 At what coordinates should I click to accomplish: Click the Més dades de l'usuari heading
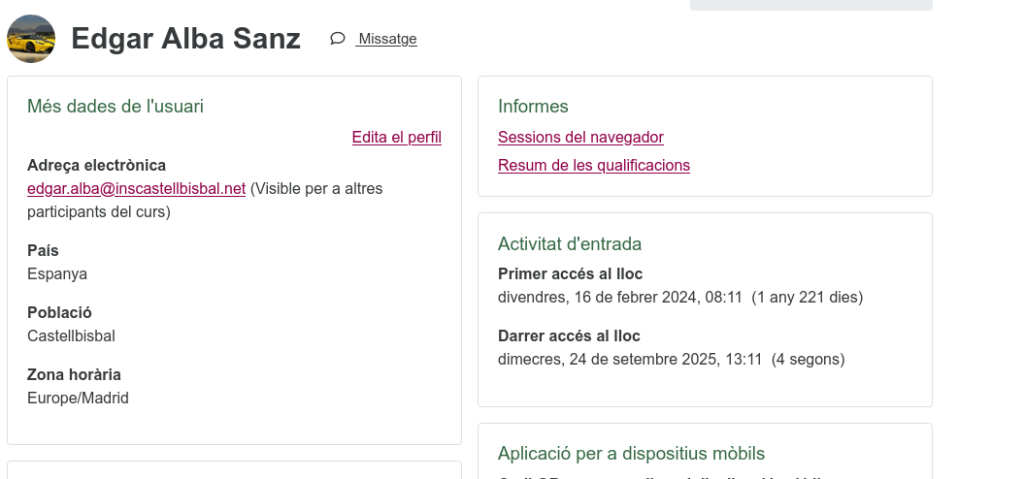[115, 106]
